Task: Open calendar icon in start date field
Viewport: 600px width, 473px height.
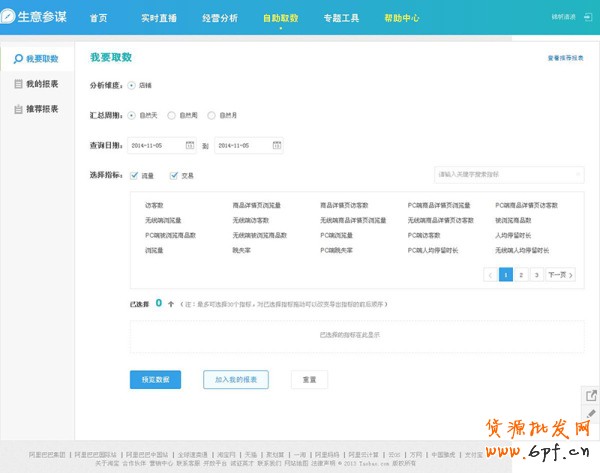Action: [189, 146]
